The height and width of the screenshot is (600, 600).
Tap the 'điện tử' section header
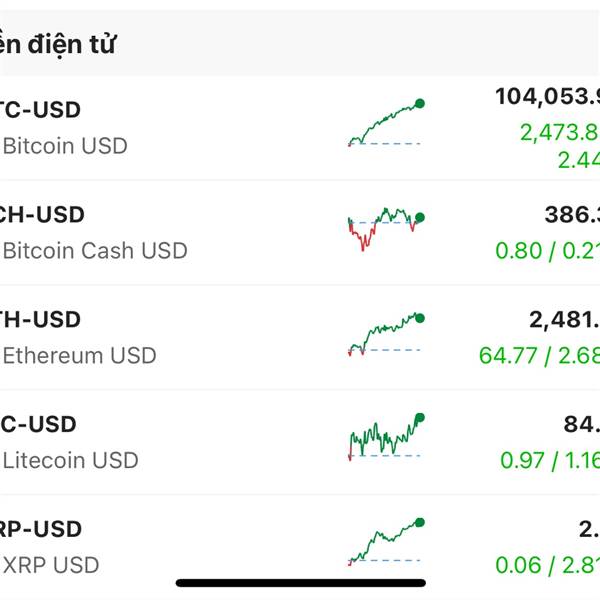click(71, 44)
